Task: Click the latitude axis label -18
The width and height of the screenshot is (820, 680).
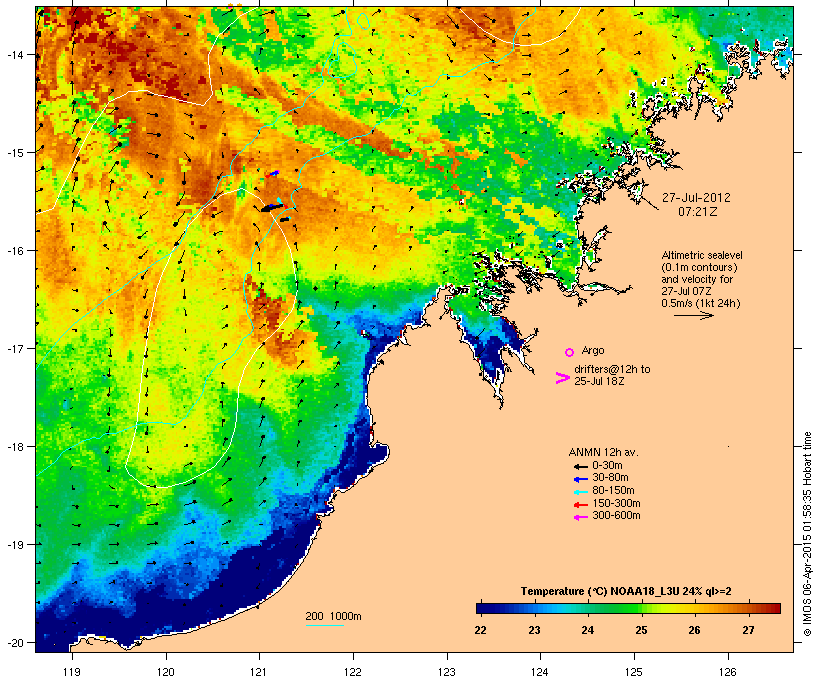Action: pos(15,447)
